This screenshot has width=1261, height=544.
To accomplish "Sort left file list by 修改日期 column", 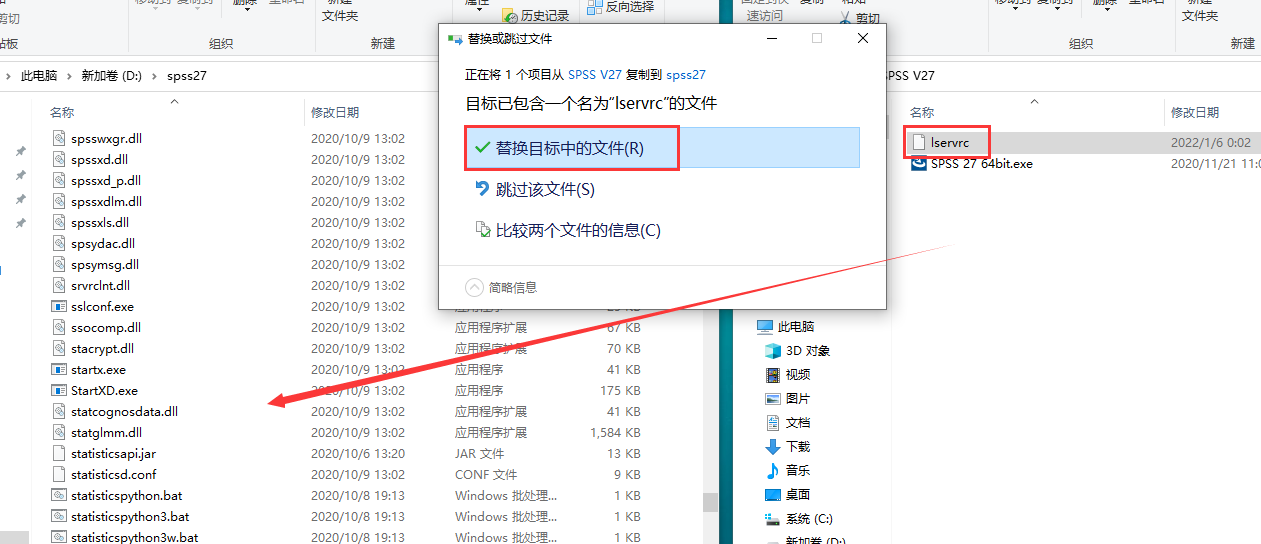I will tap(335, 113).
